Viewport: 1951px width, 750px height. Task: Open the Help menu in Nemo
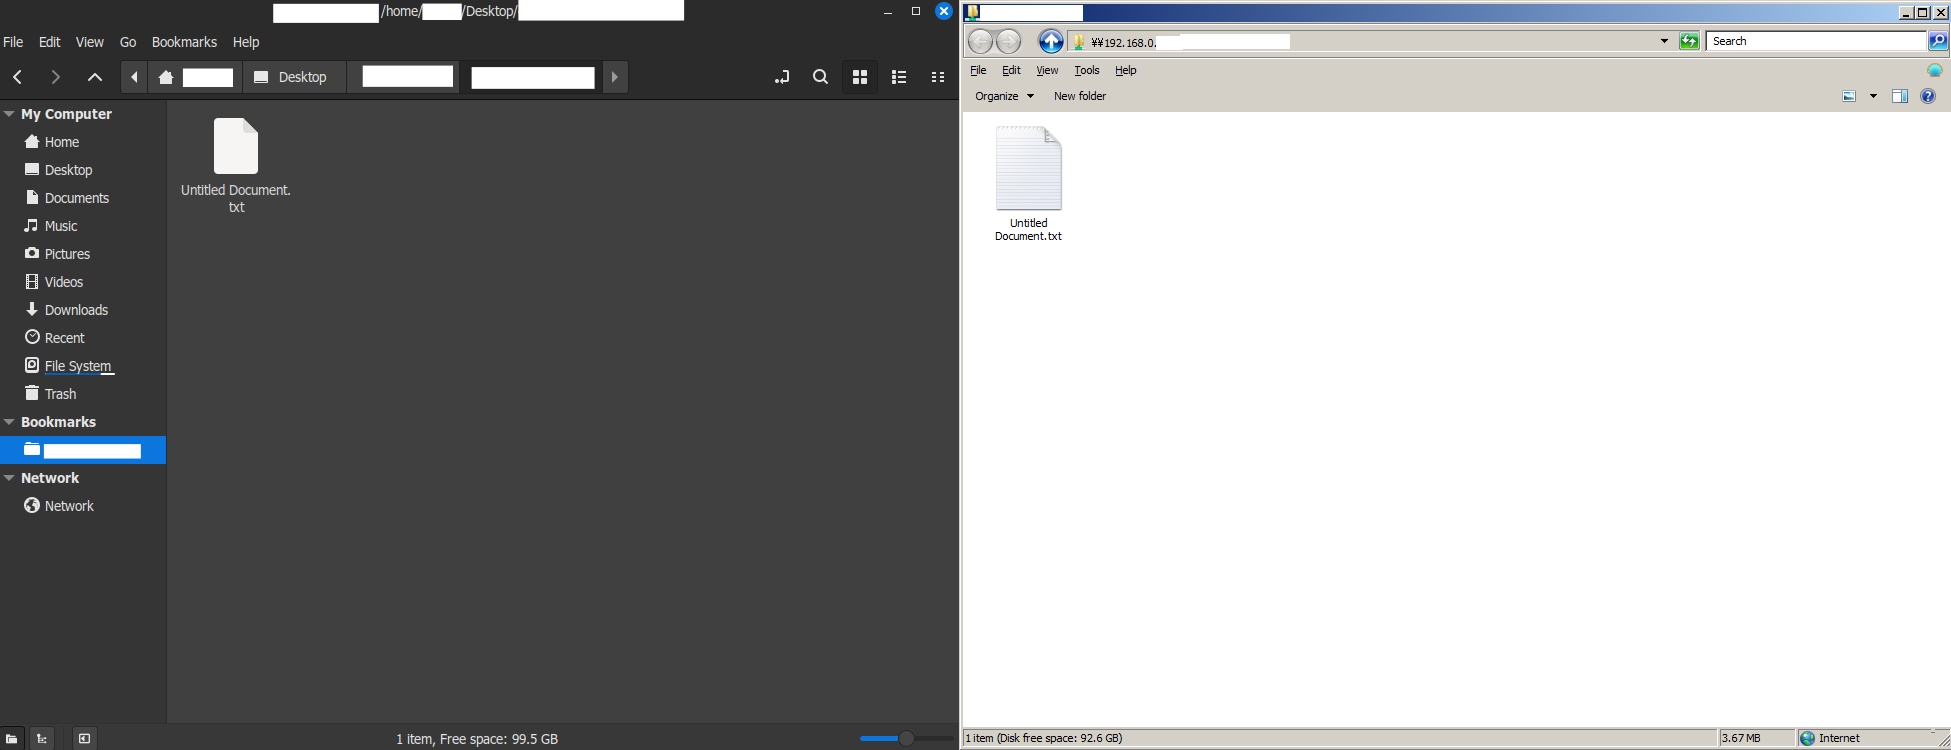point(246,42)
